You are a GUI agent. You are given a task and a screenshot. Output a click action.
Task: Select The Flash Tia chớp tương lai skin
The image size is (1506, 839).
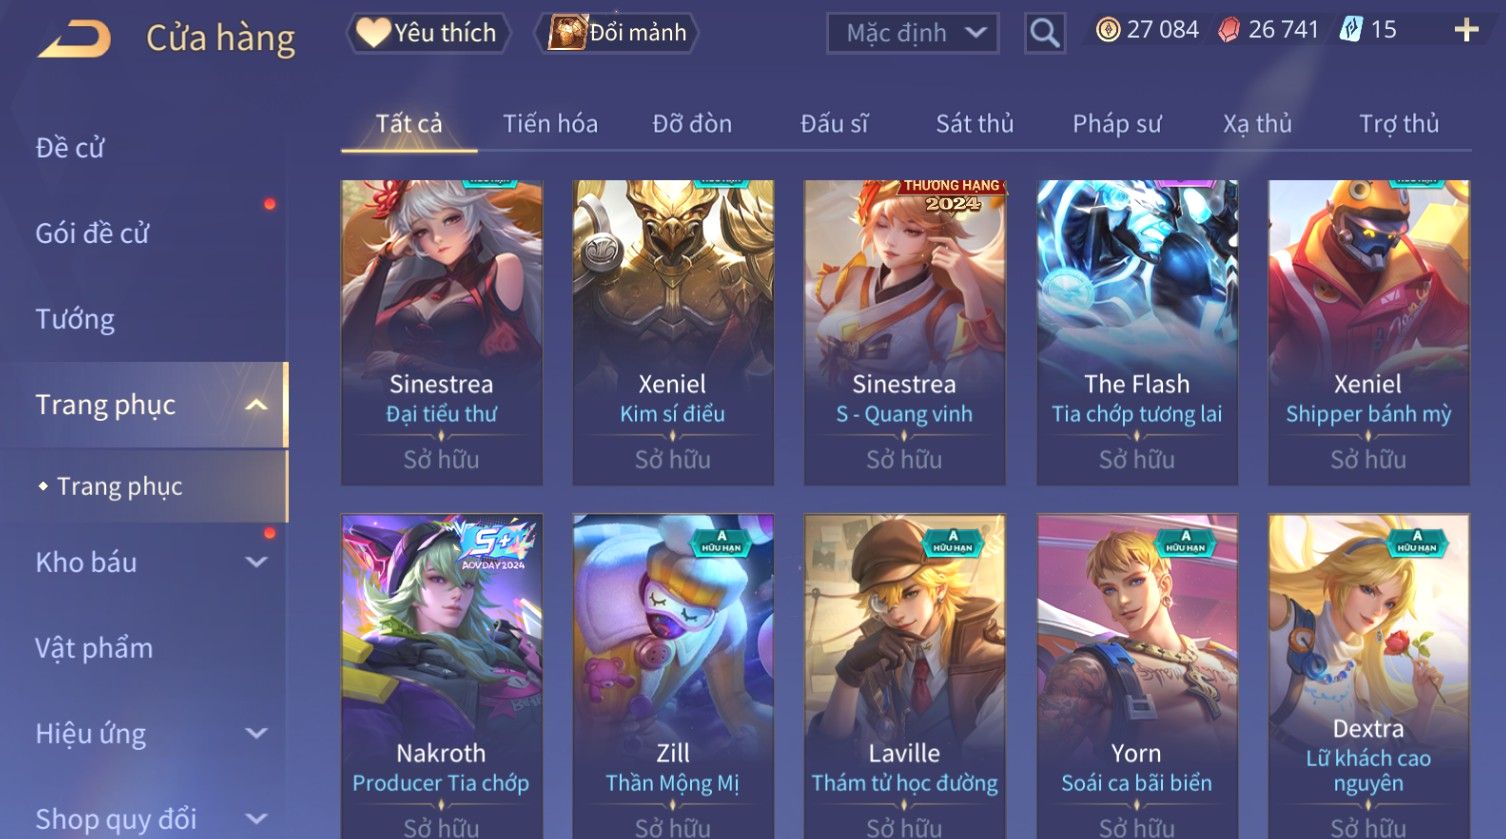coord(1137,333)
